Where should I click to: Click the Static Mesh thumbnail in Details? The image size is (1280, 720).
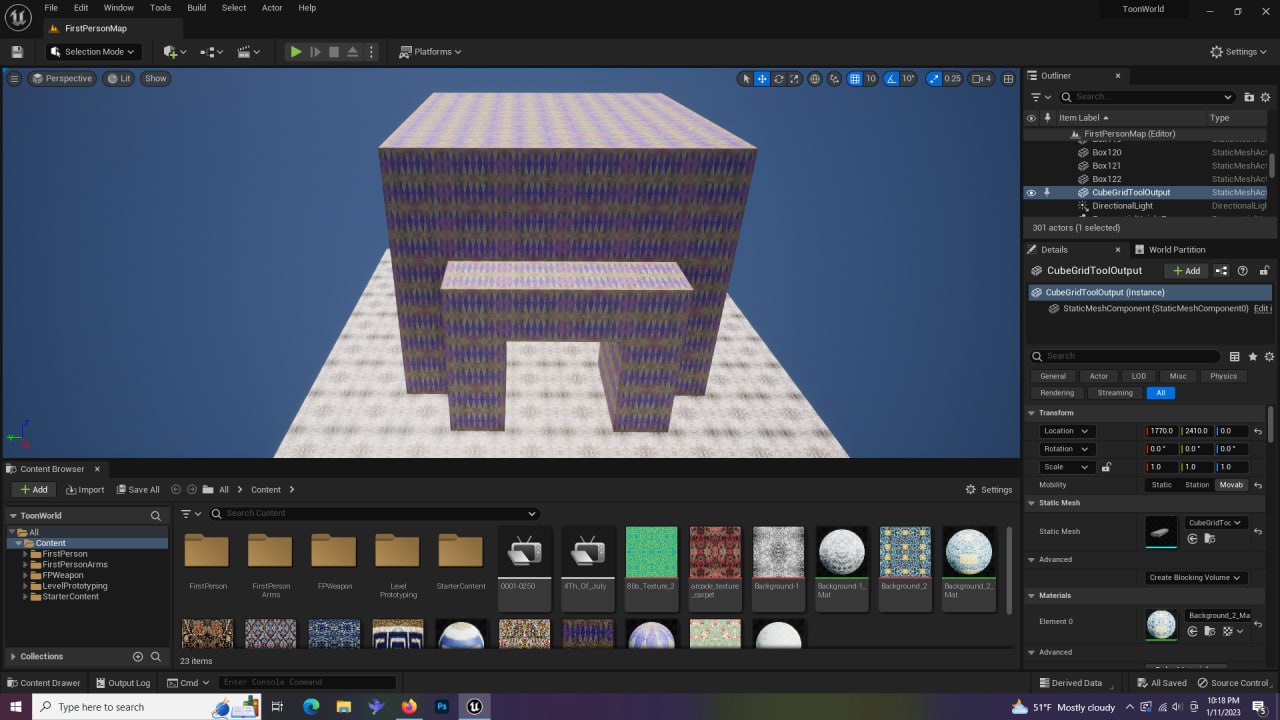[x=1161, y=531]
